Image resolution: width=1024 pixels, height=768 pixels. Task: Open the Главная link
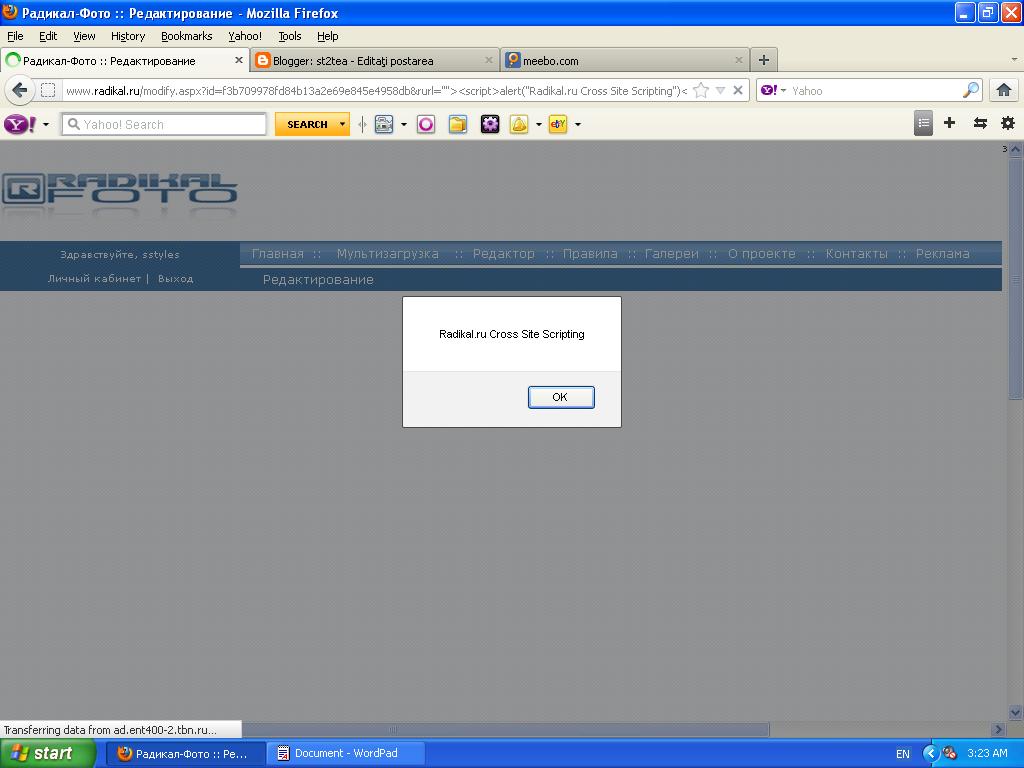coord(278,253)
